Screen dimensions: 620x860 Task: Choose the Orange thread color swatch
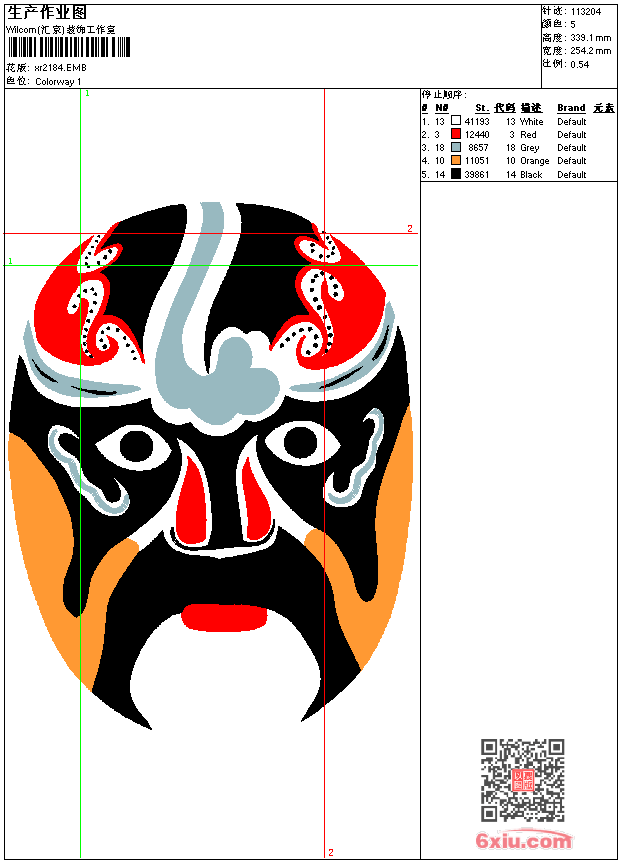[455, 160]
